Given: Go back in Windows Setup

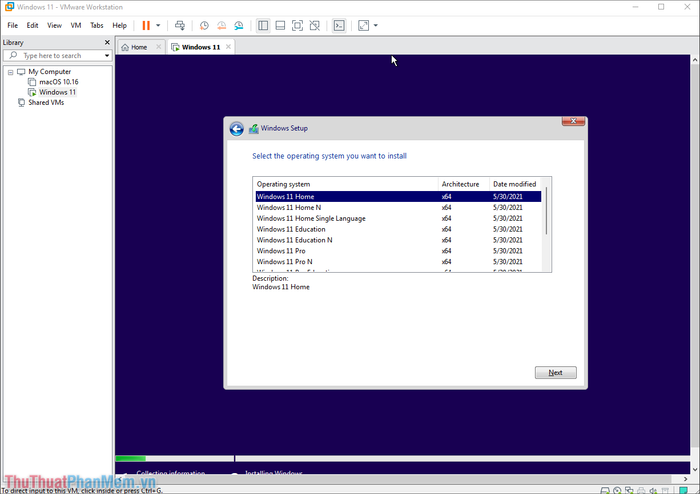Looking at the screenshot, I should click(x=237, y=129).
